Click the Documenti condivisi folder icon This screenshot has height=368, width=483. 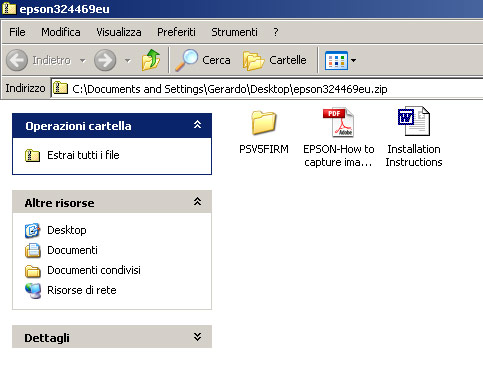click(33, 271)
